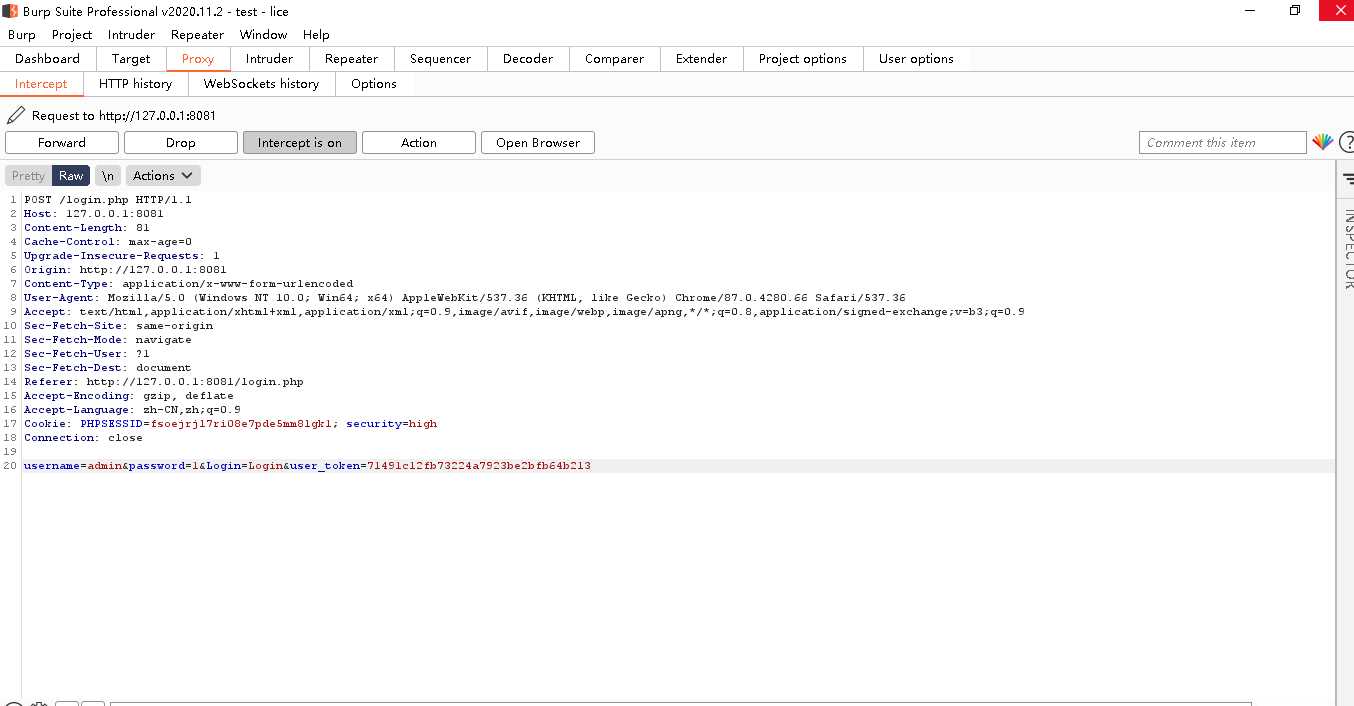Click the Upgrade-Insecure-Requests header line
This screenshot has width=1354, height=706.
pyautogui.click(x=122, y=255)
